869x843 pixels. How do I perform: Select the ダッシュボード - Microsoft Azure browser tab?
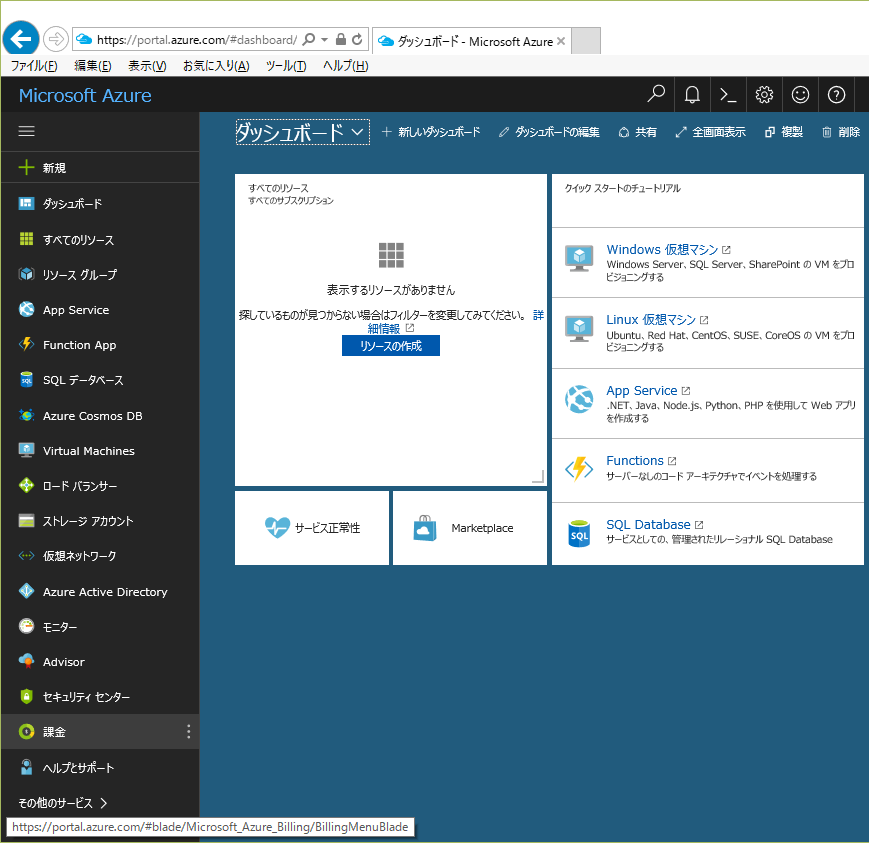(x=471, y=41)
